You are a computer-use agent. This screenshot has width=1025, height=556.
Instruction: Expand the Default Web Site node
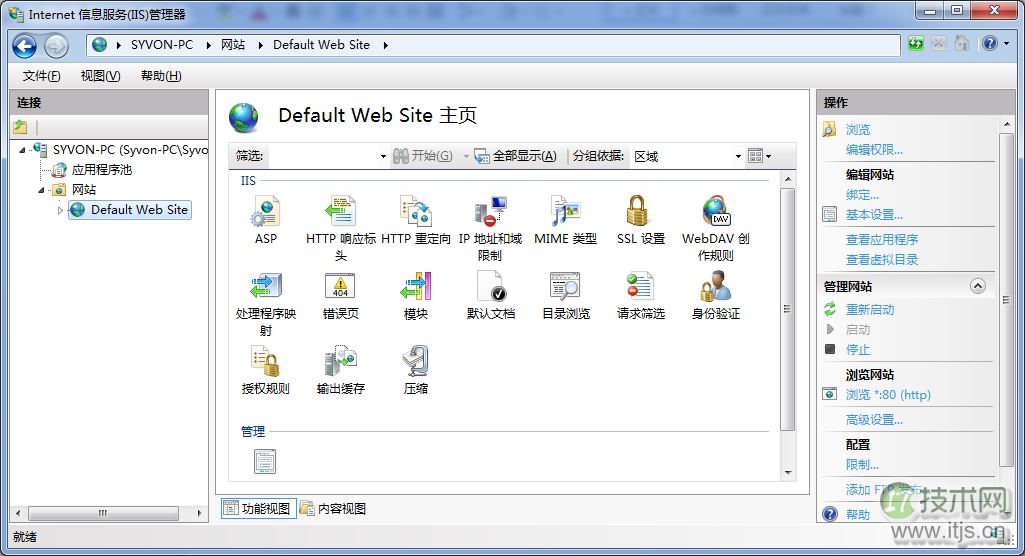[60, 210]
